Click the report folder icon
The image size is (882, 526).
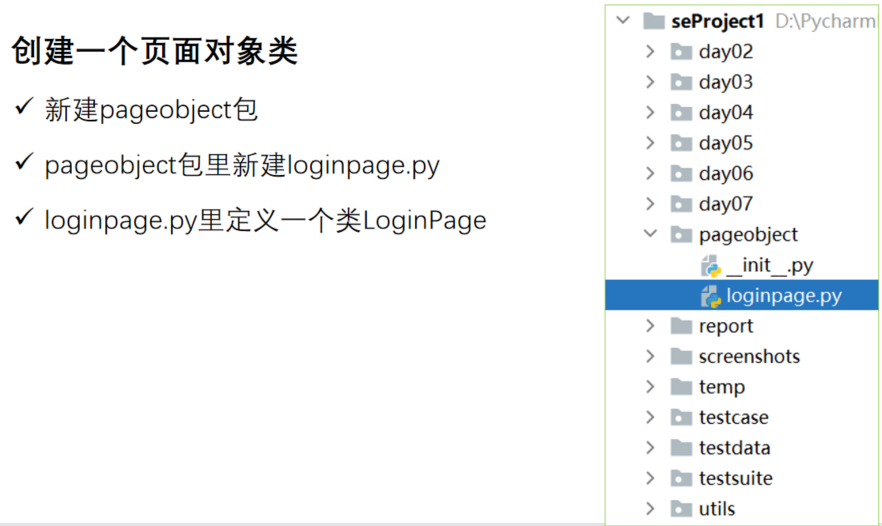[682, 326]
